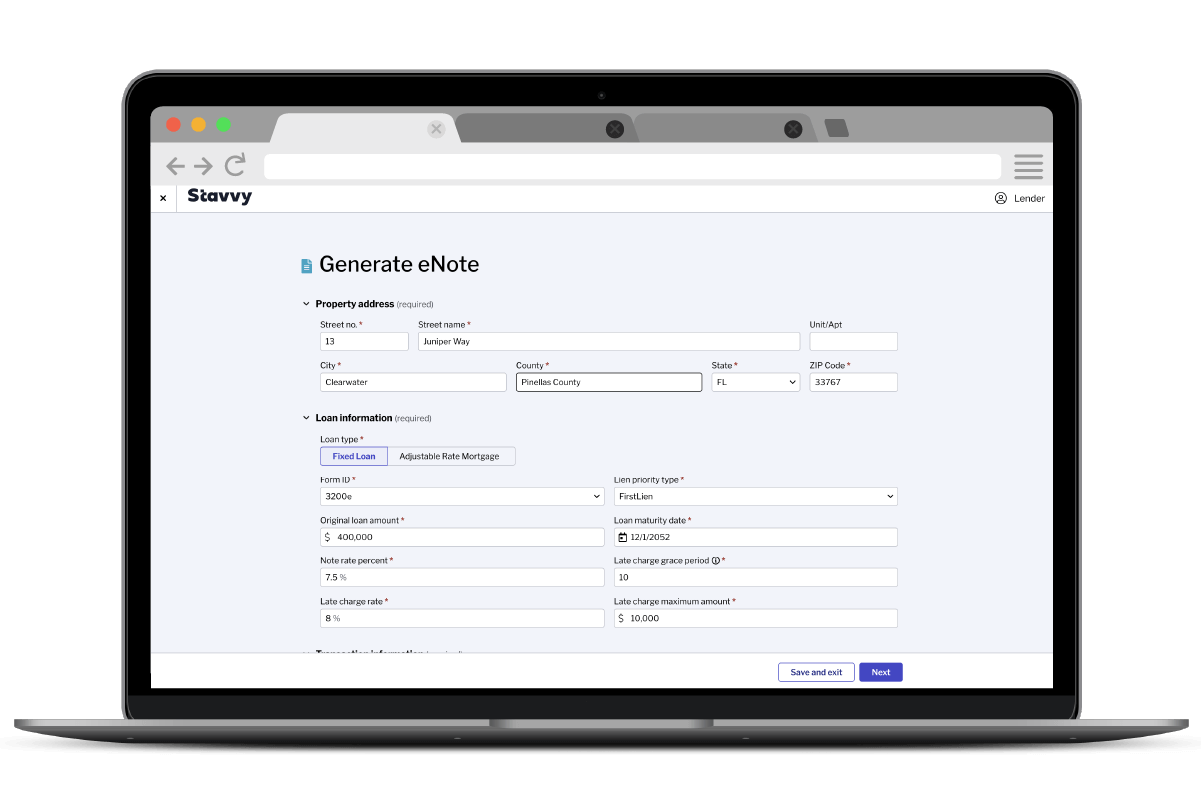Click the Lender account label

(1029, 198)
